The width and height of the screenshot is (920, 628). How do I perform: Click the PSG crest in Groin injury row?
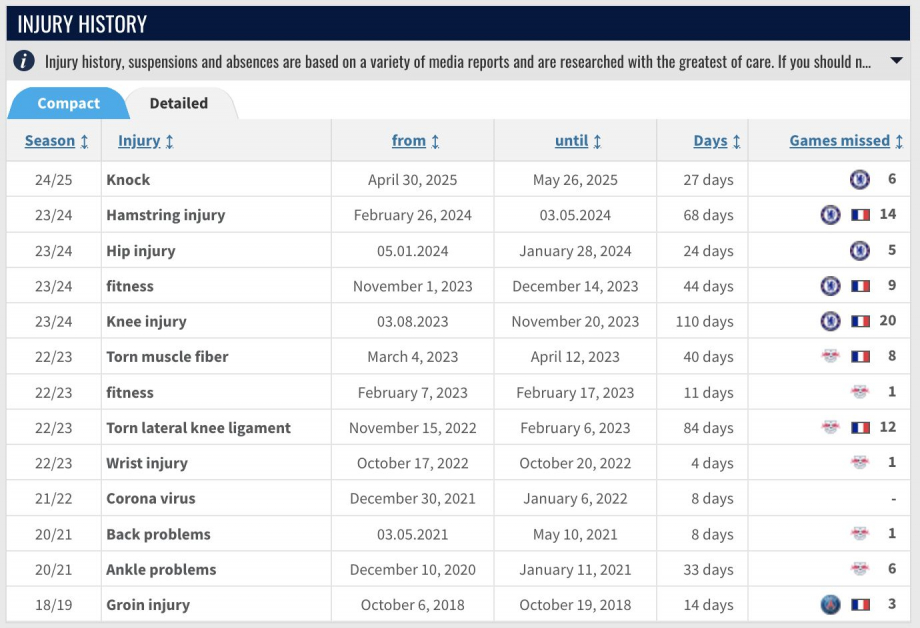click(x=830, y=604)
